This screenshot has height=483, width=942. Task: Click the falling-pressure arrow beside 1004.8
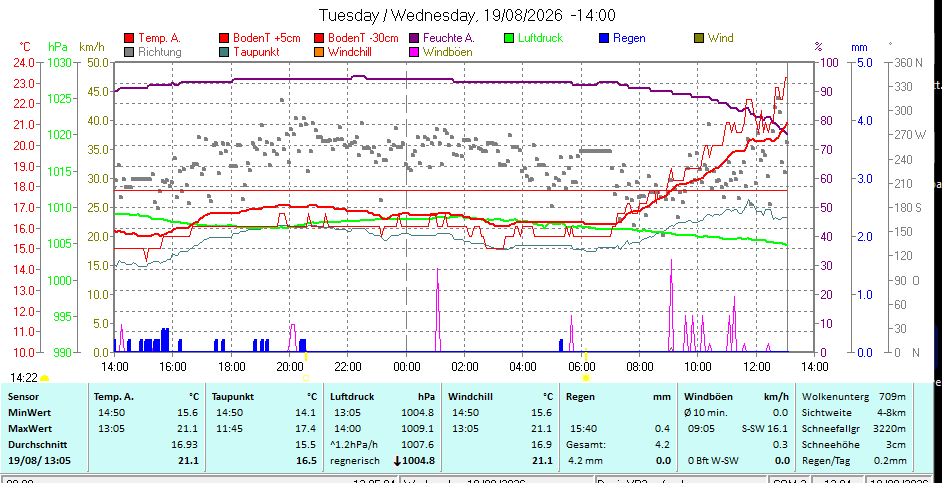click(397, 461)
